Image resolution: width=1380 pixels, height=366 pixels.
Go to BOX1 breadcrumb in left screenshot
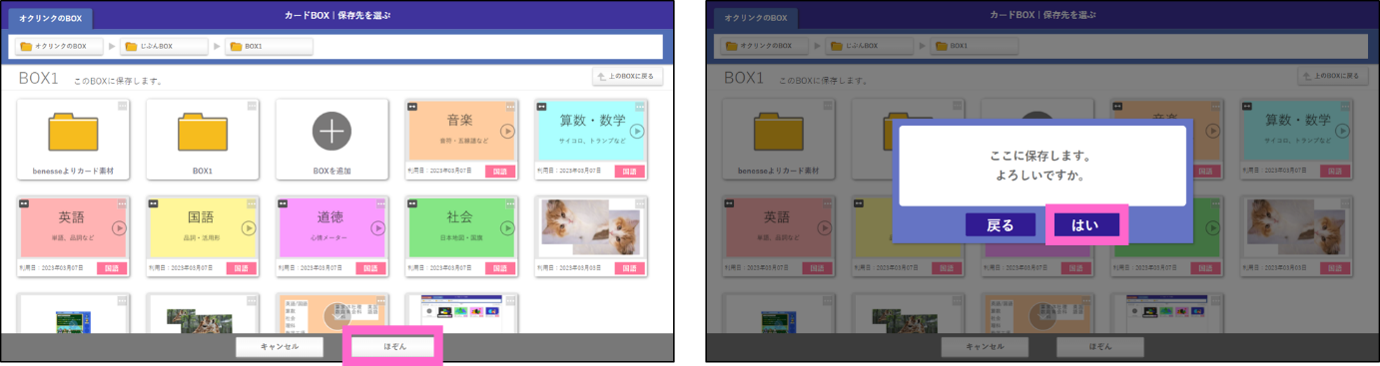click(269, 46)
